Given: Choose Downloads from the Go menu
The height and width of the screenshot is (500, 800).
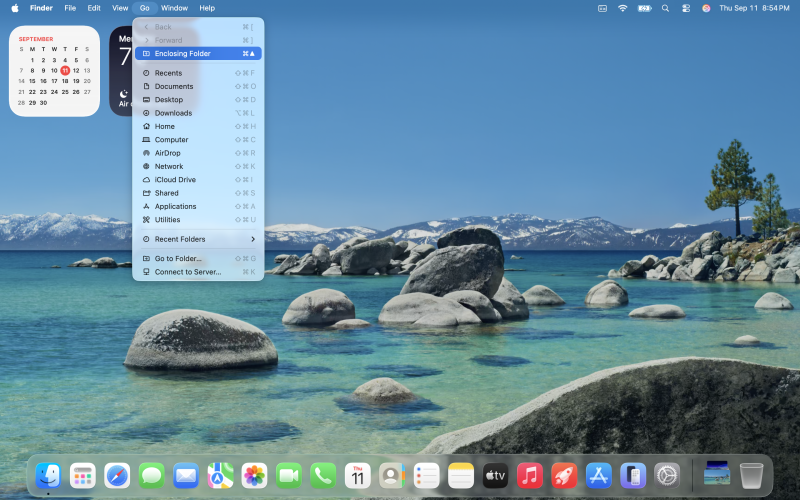Looking at the screenshot, I should [173, 113].
